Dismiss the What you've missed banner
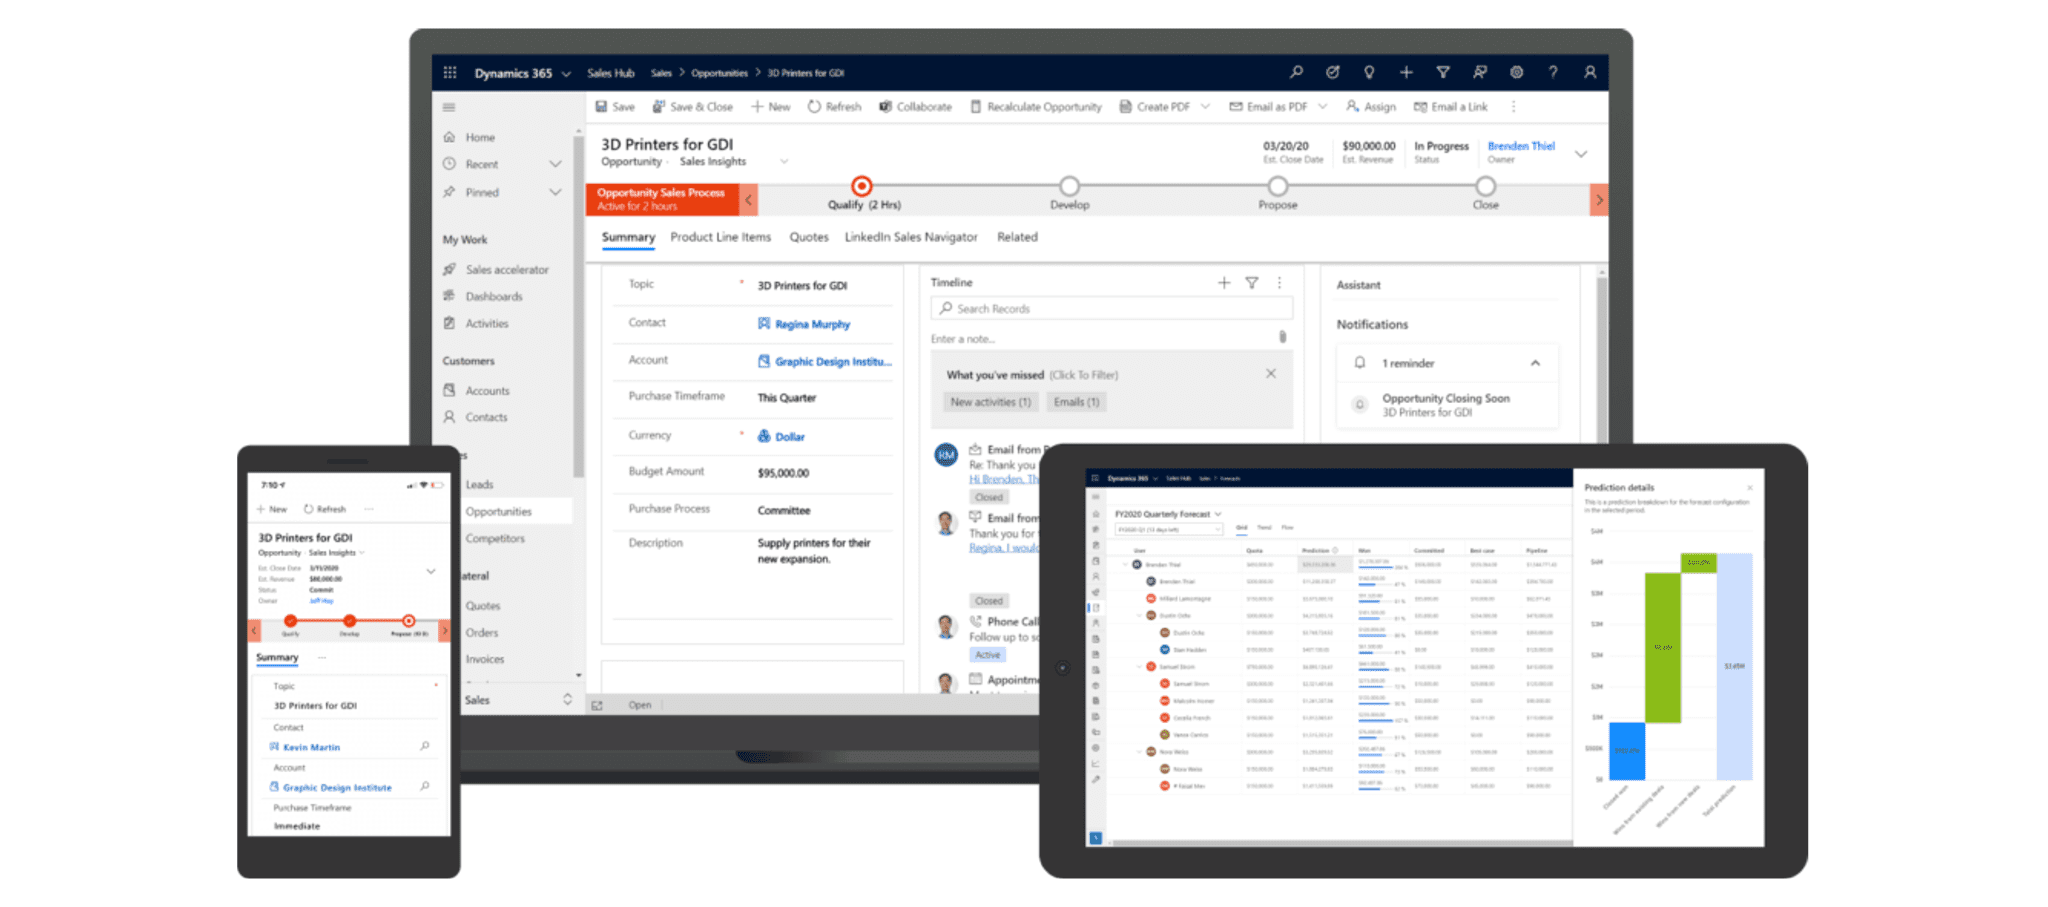The width and height of the screenshot is (2048, 907). coord(1271,374)
